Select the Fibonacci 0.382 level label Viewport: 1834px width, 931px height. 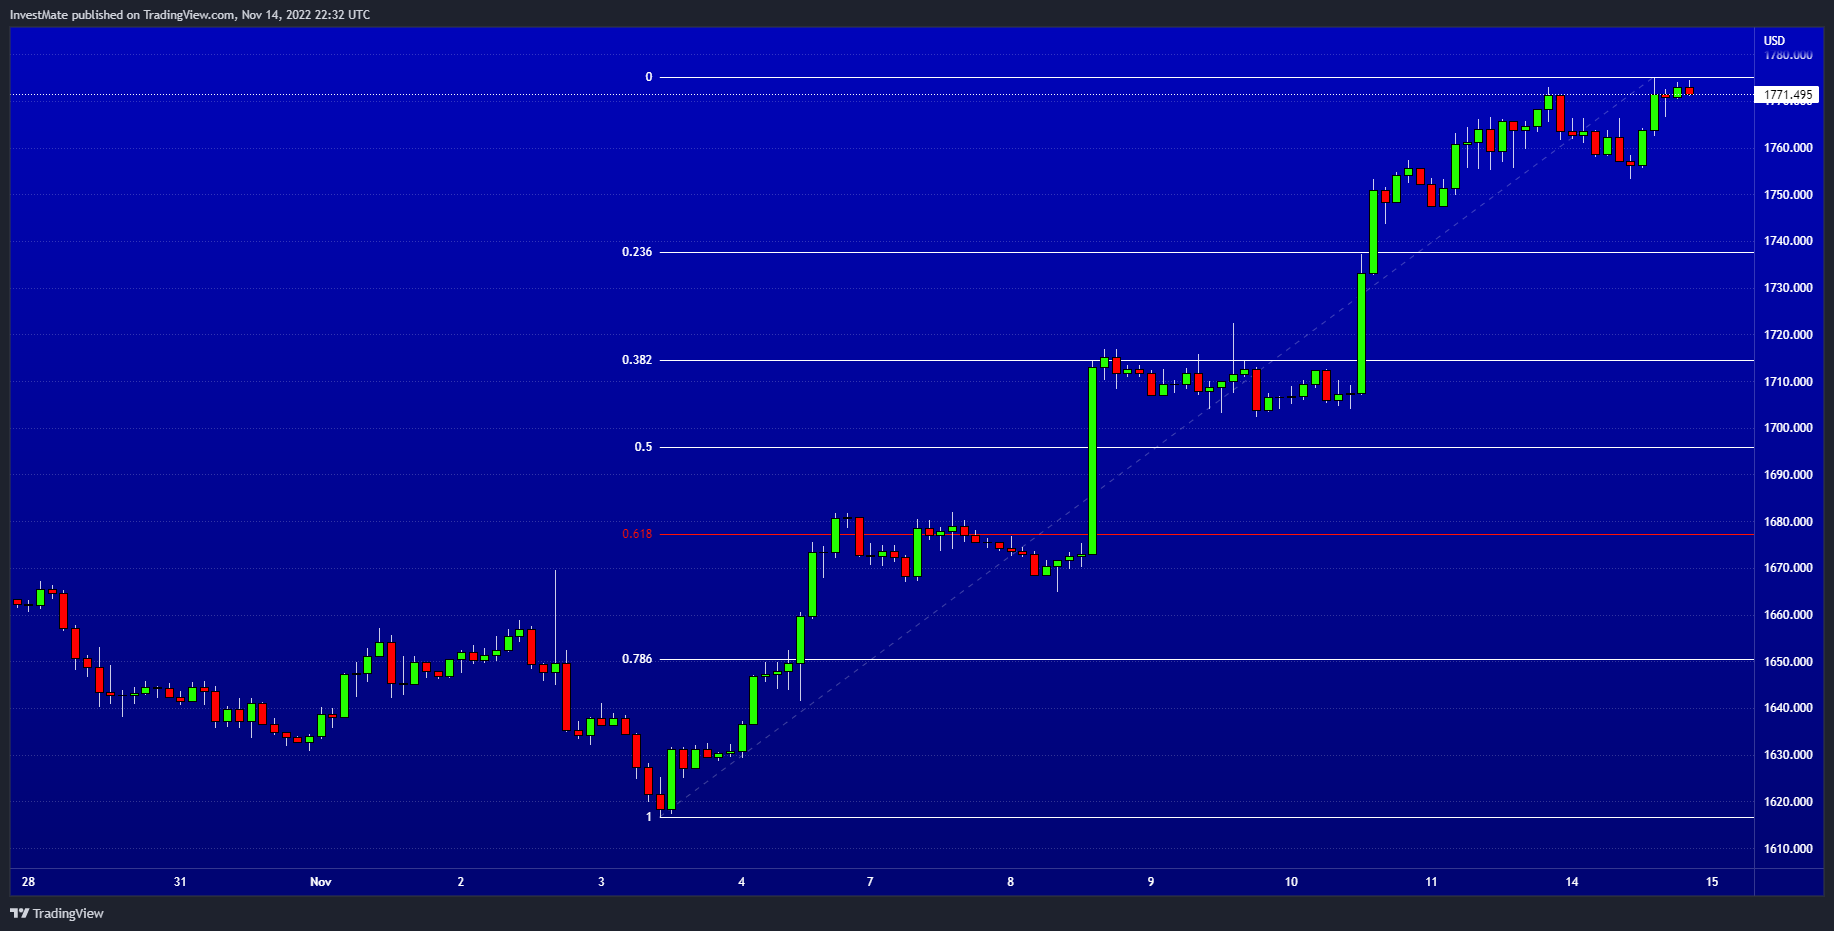637,360
